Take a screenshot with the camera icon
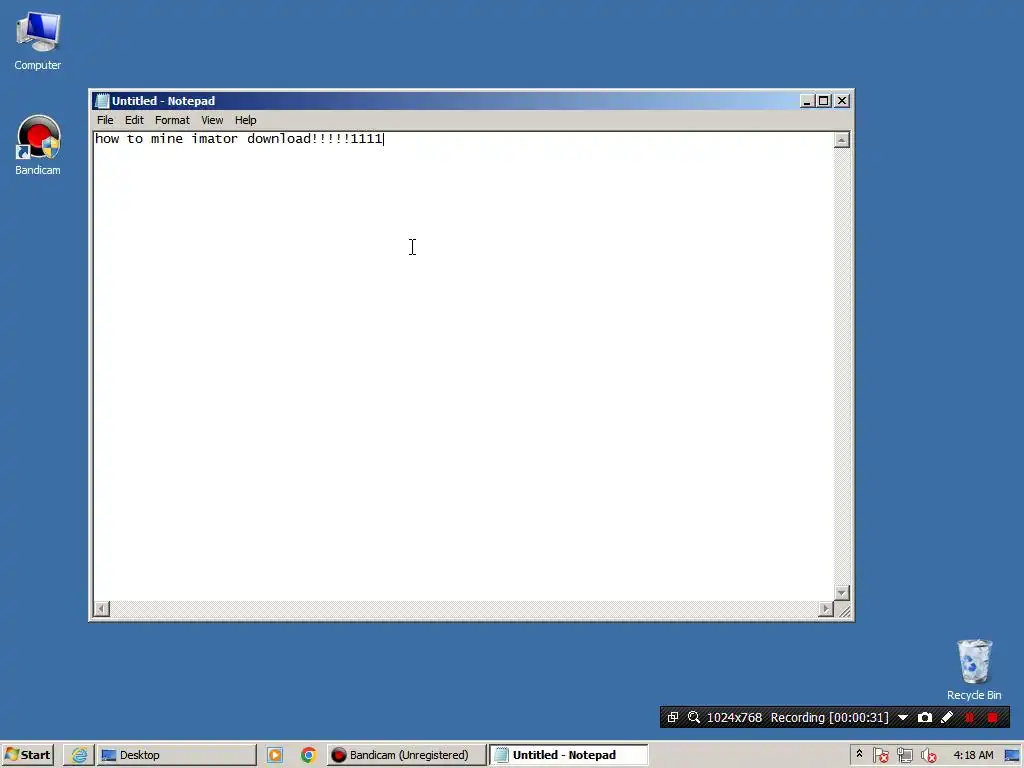The image size is (1024, 768). pos(925,717)
